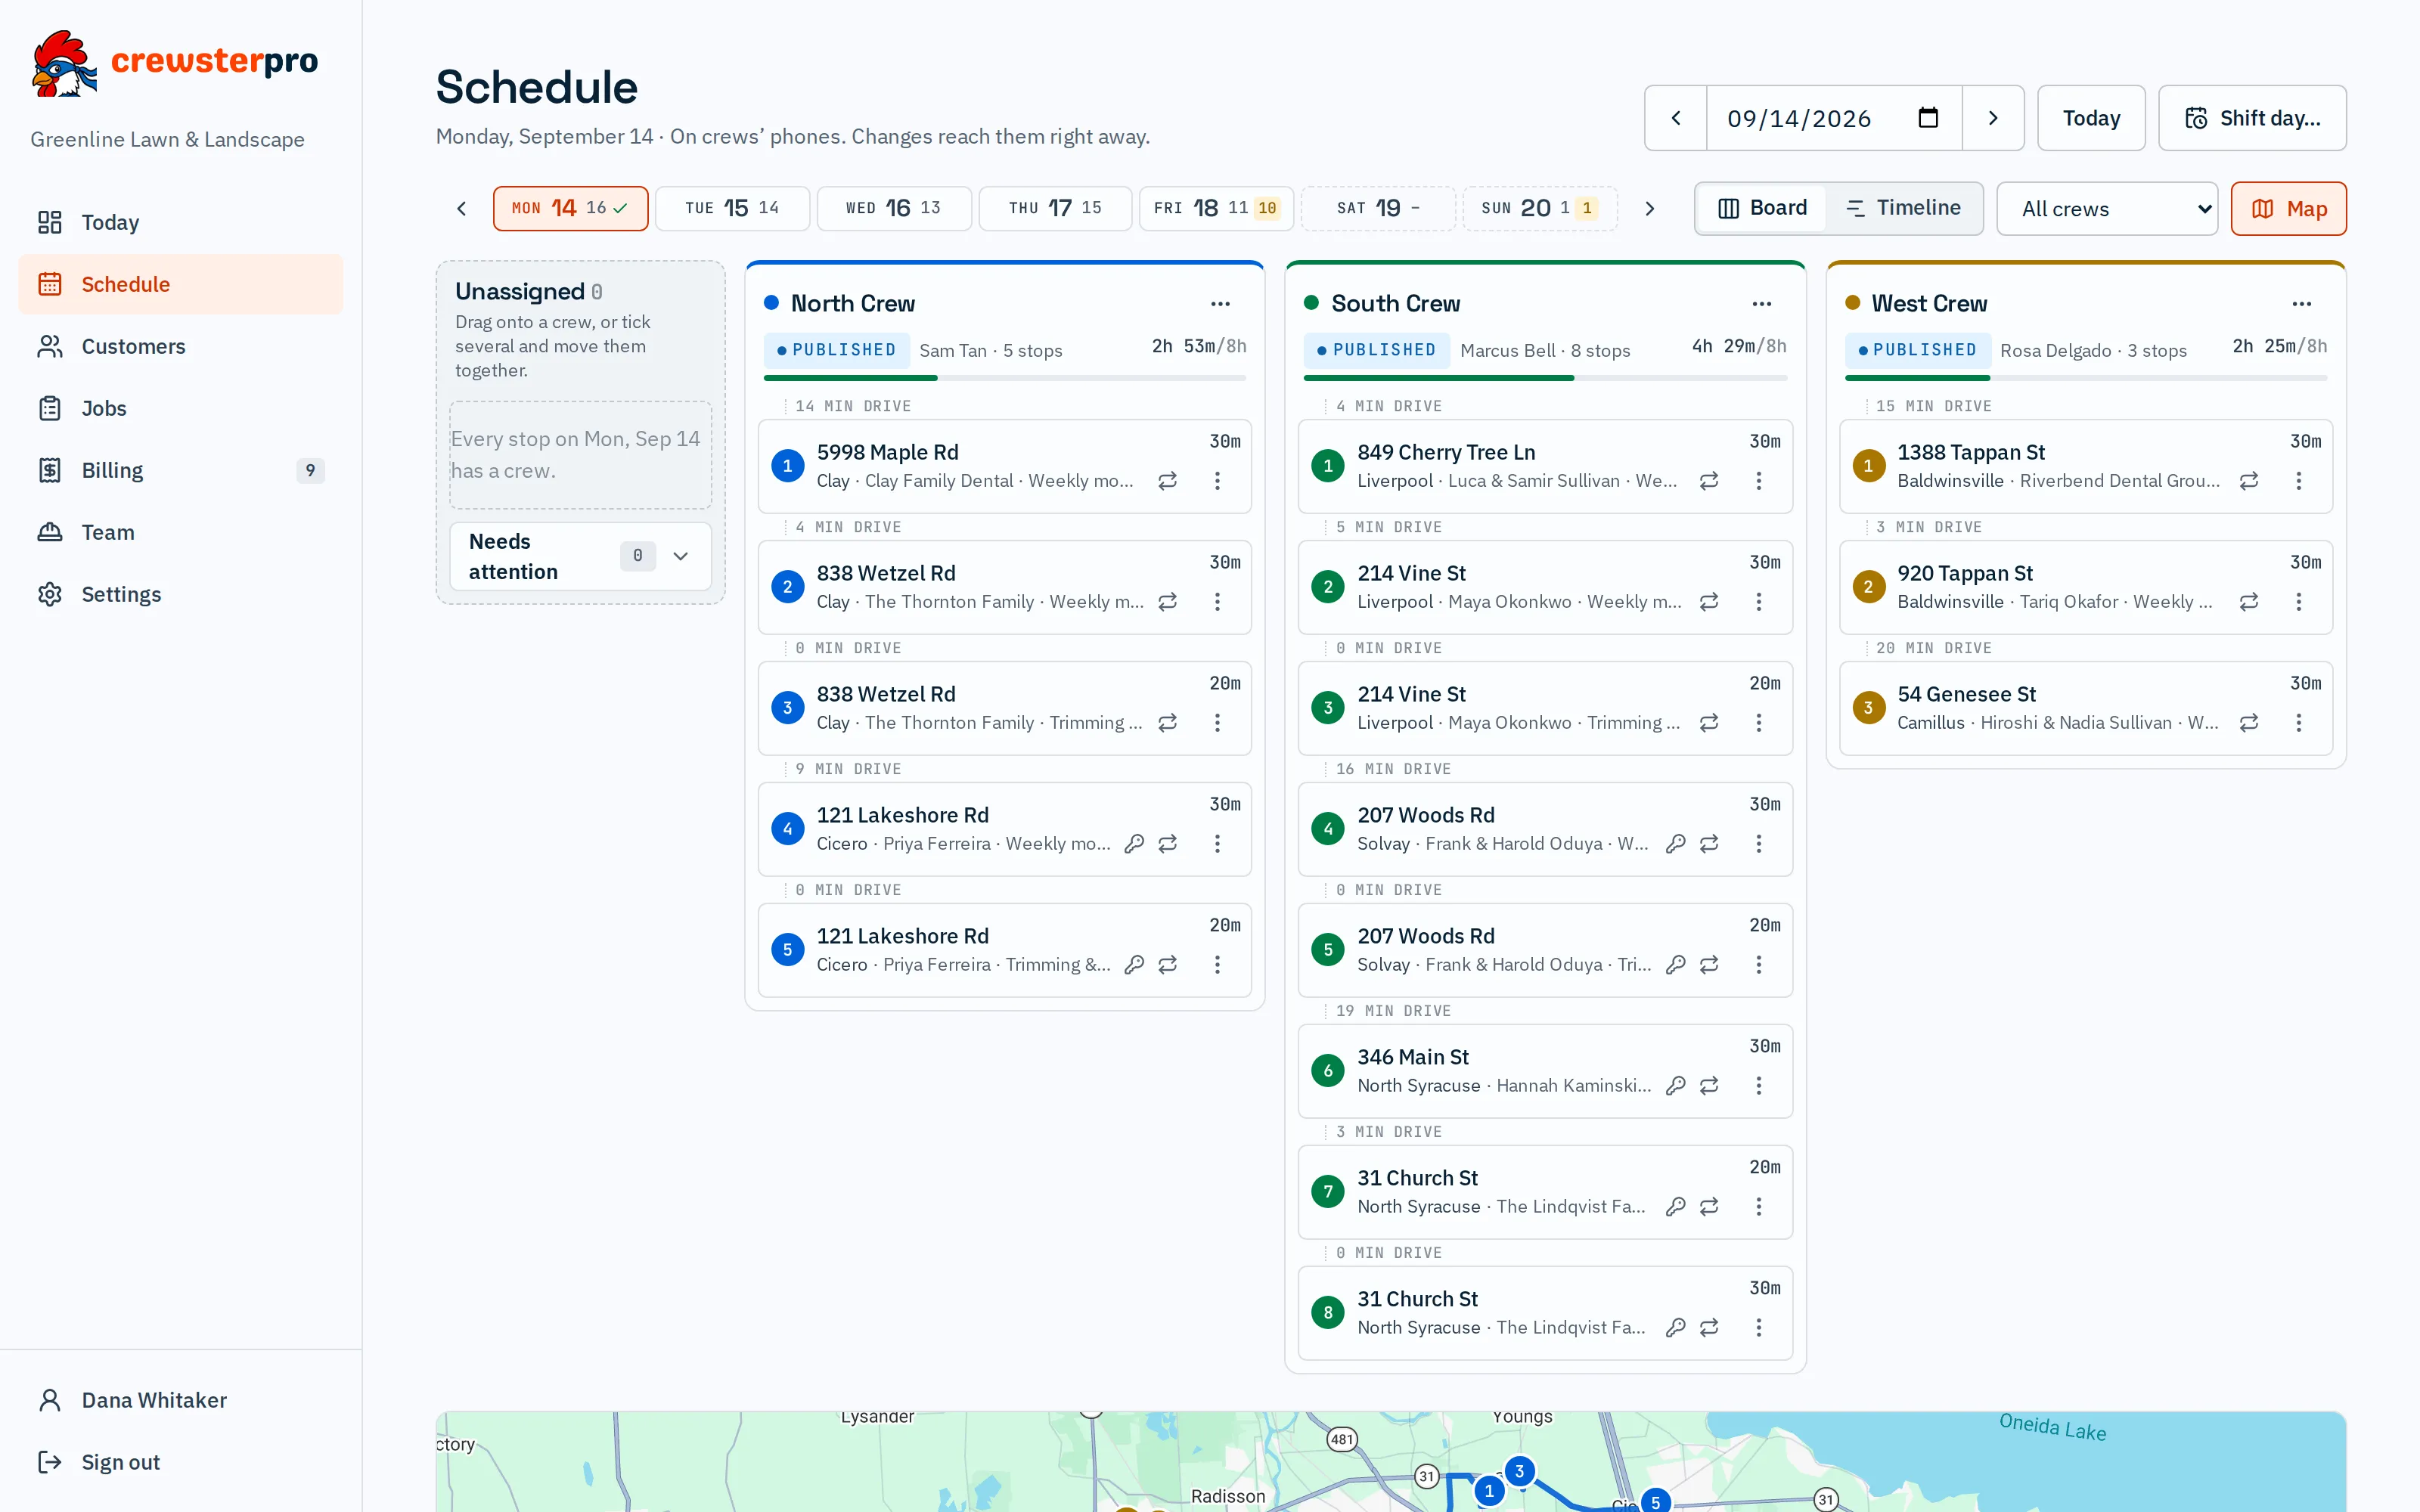Select the Tue 15 day tab

point(732,208)
